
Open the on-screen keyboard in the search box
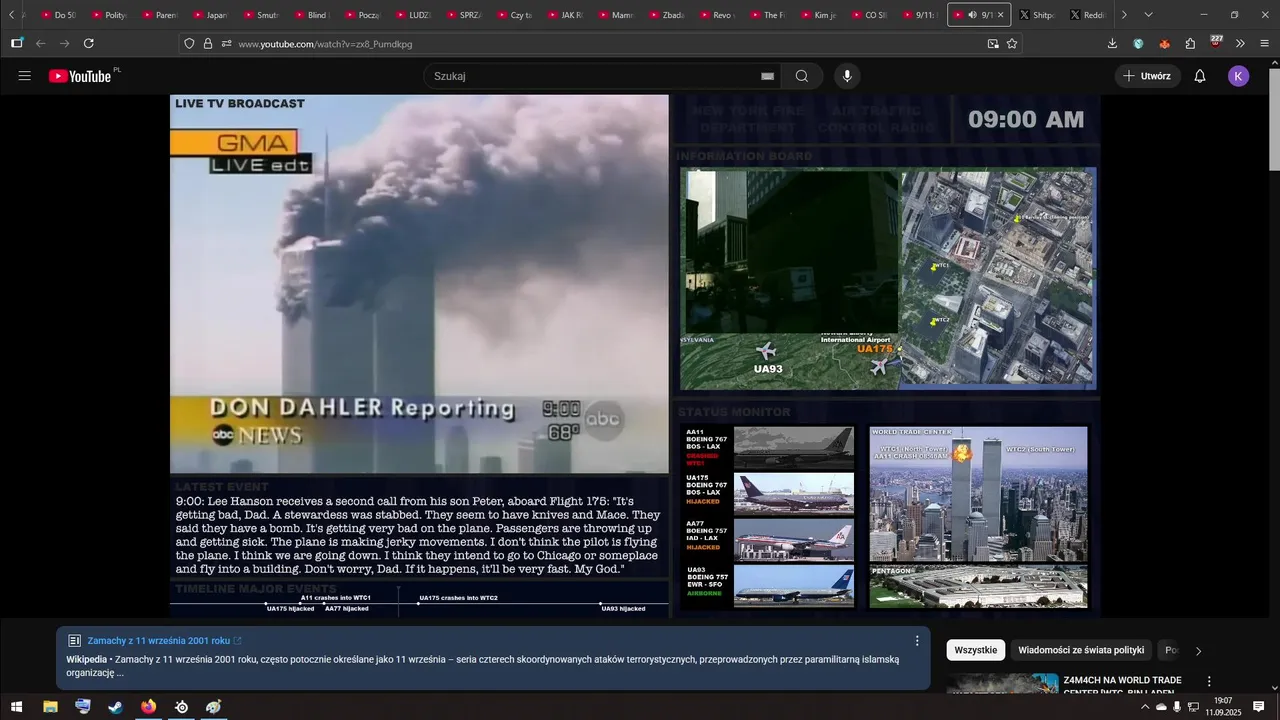[x=767, y=76]
